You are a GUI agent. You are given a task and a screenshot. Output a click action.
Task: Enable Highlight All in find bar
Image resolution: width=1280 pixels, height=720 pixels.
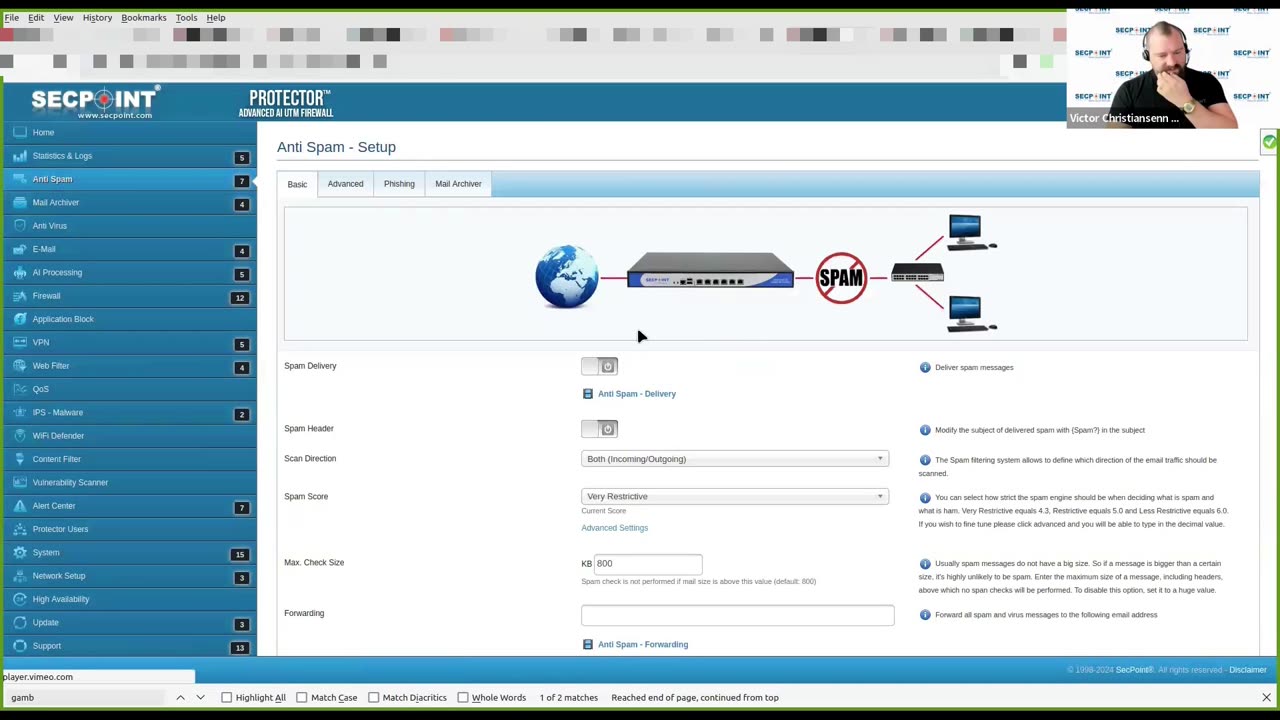pyautogui.click(x=226, y=697)
